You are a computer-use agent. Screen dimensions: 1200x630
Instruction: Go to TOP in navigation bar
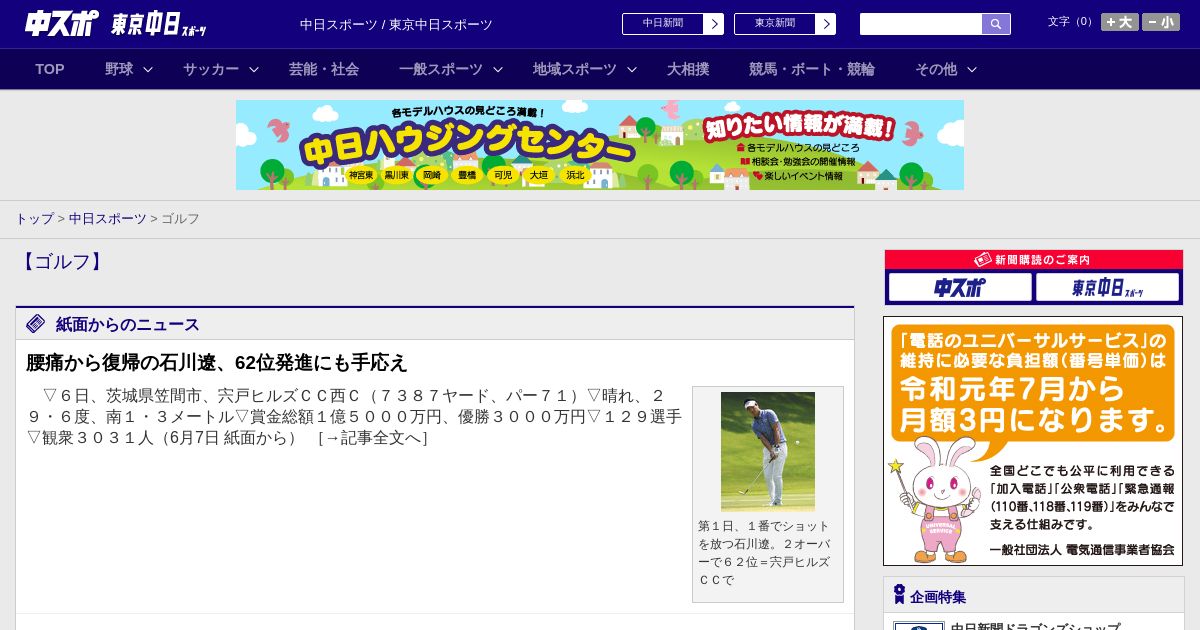[50, 69]
